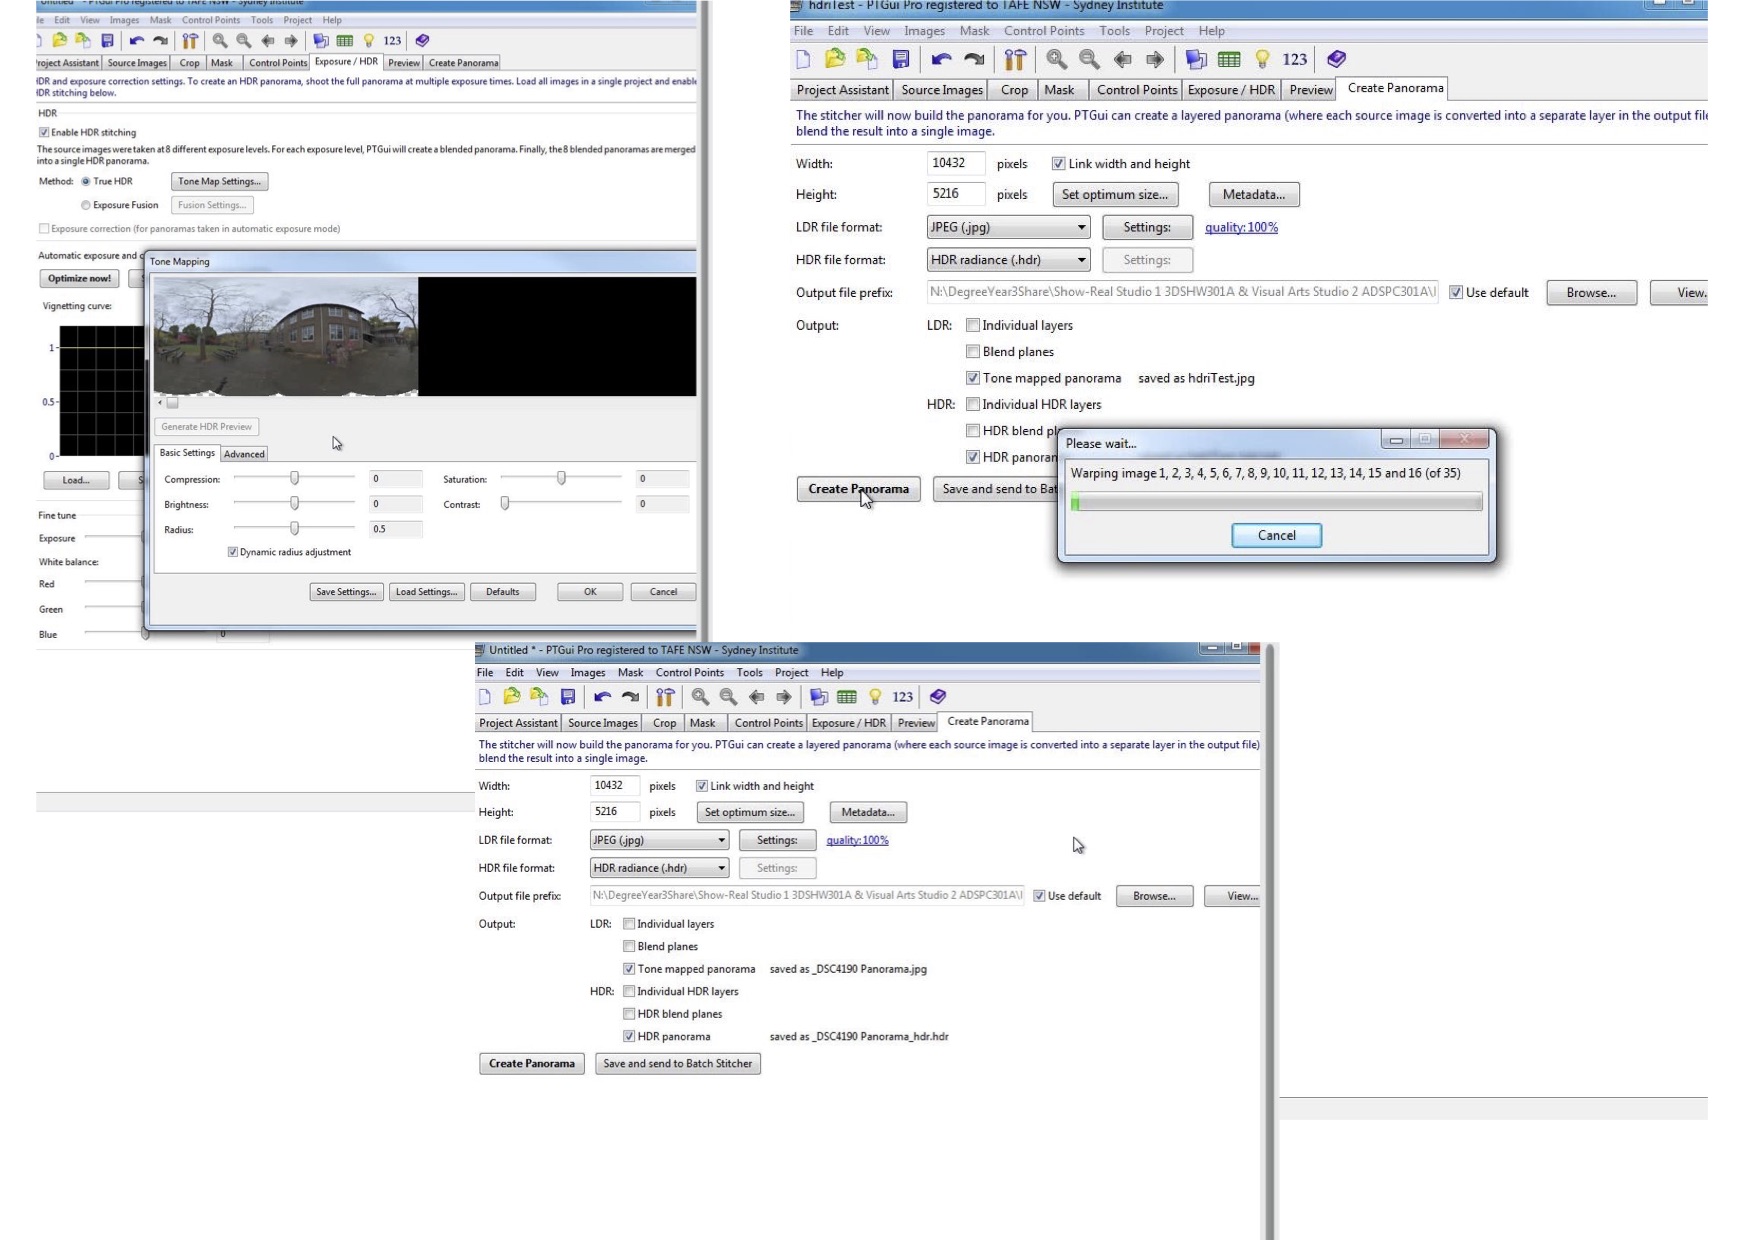This screenshot has width=1753, height=1240.
Task: Open Options hammer-wrench icon in hdriTest window toolbar
Action: click(x=1015, y=59)
